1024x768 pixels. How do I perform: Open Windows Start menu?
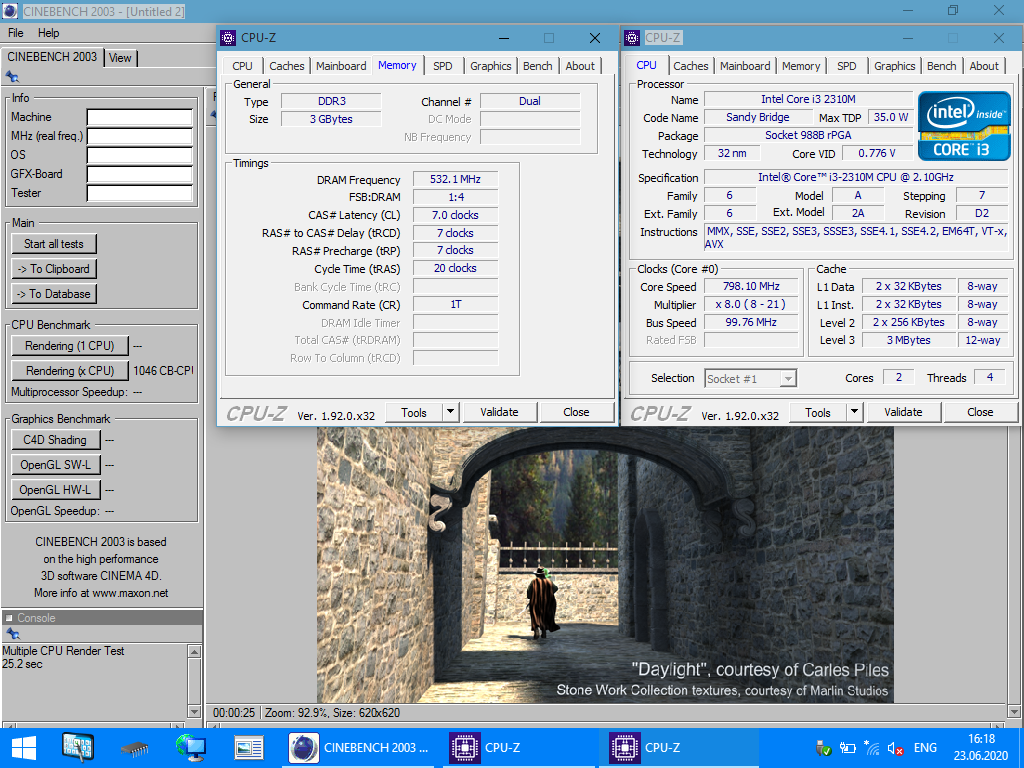[x=24, y=748]
